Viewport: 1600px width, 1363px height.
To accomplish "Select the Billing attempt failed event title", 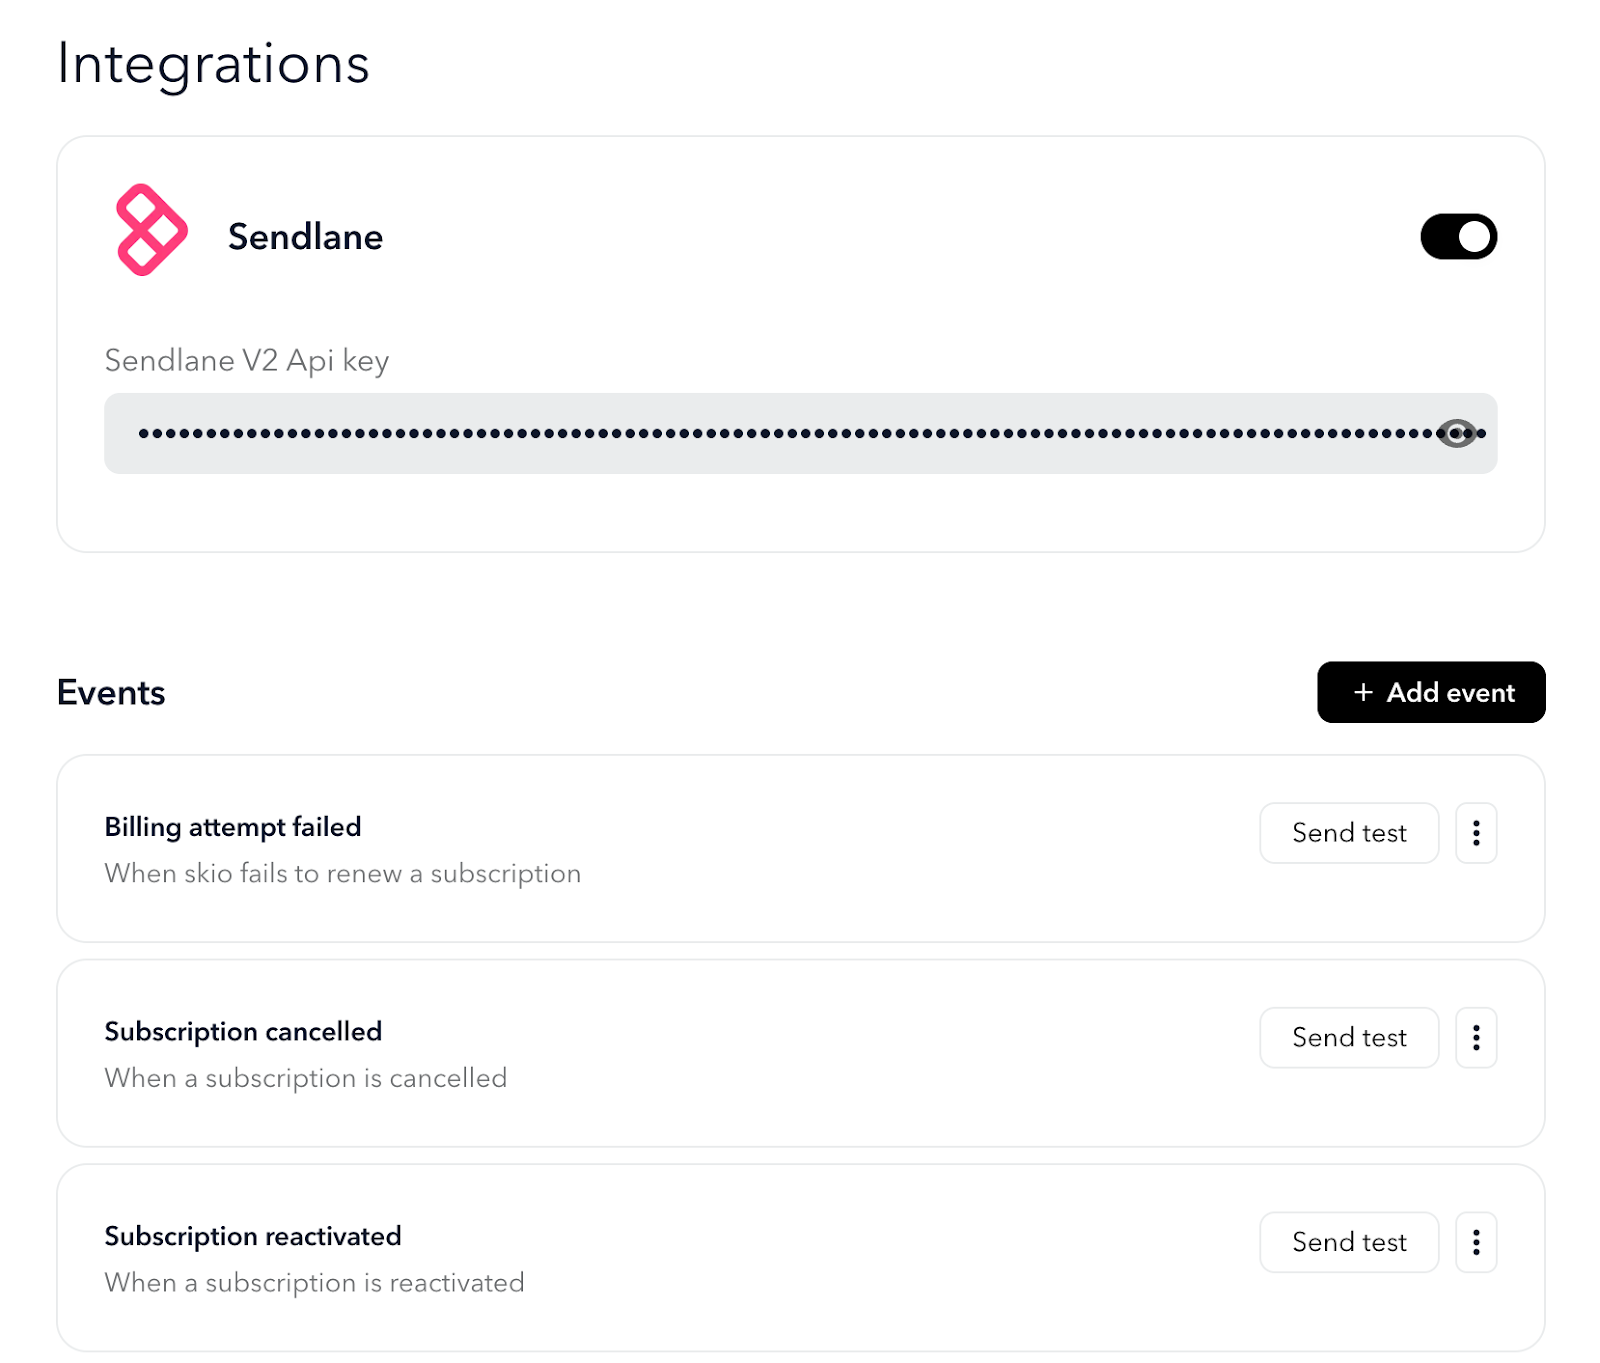I will pos(233,827).
